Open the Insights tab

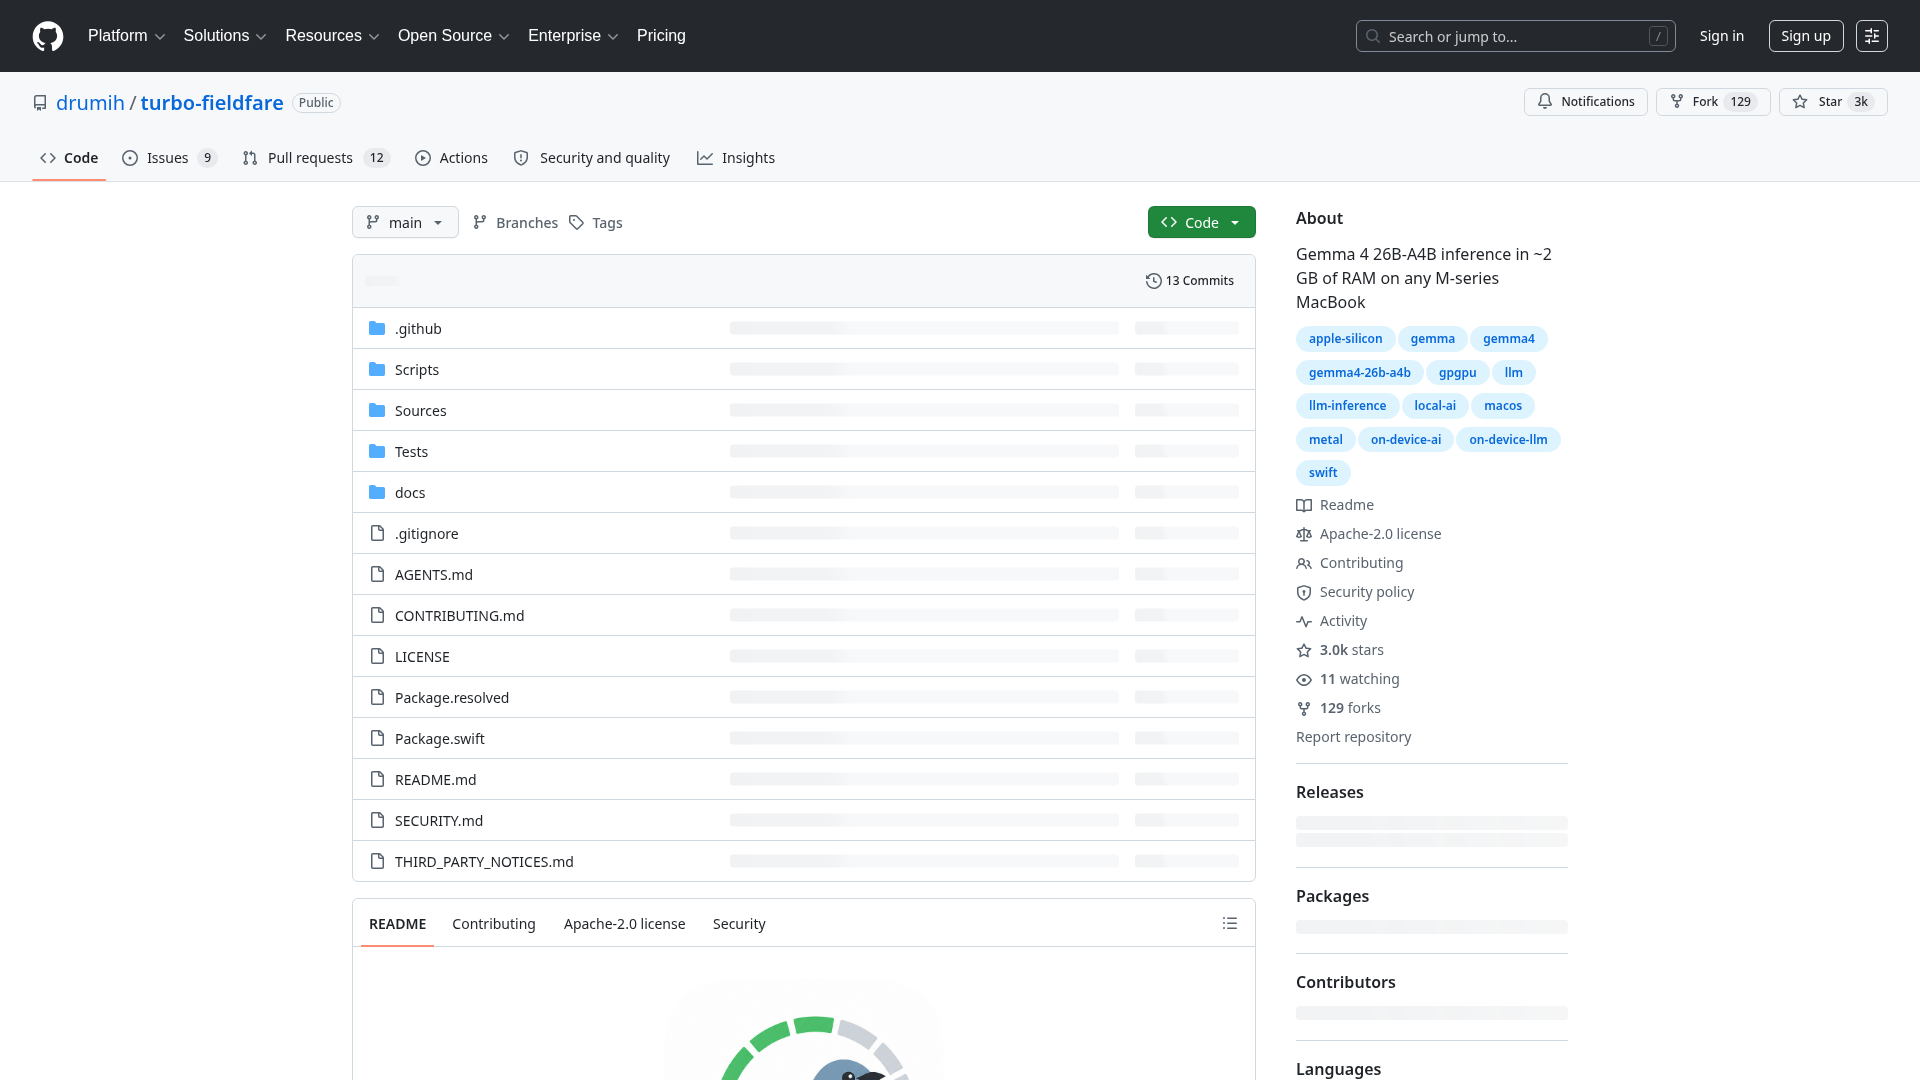coord(736,158)
